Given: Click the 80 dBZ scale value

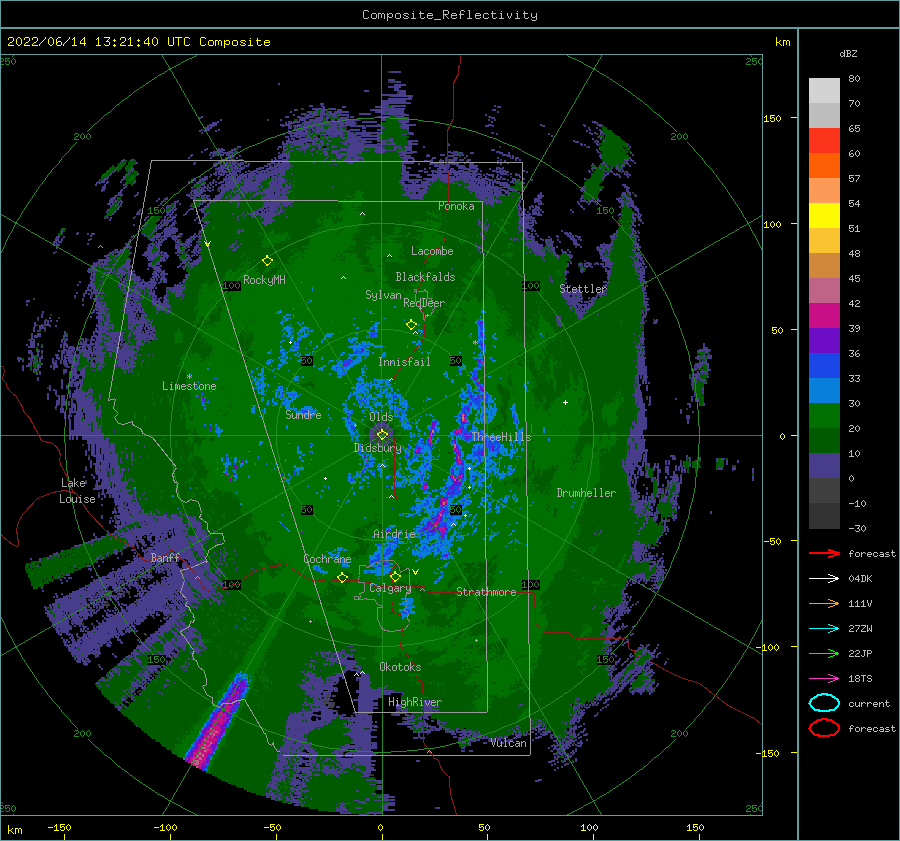Looking at the screenshot, I should click(x=854, y=78).
